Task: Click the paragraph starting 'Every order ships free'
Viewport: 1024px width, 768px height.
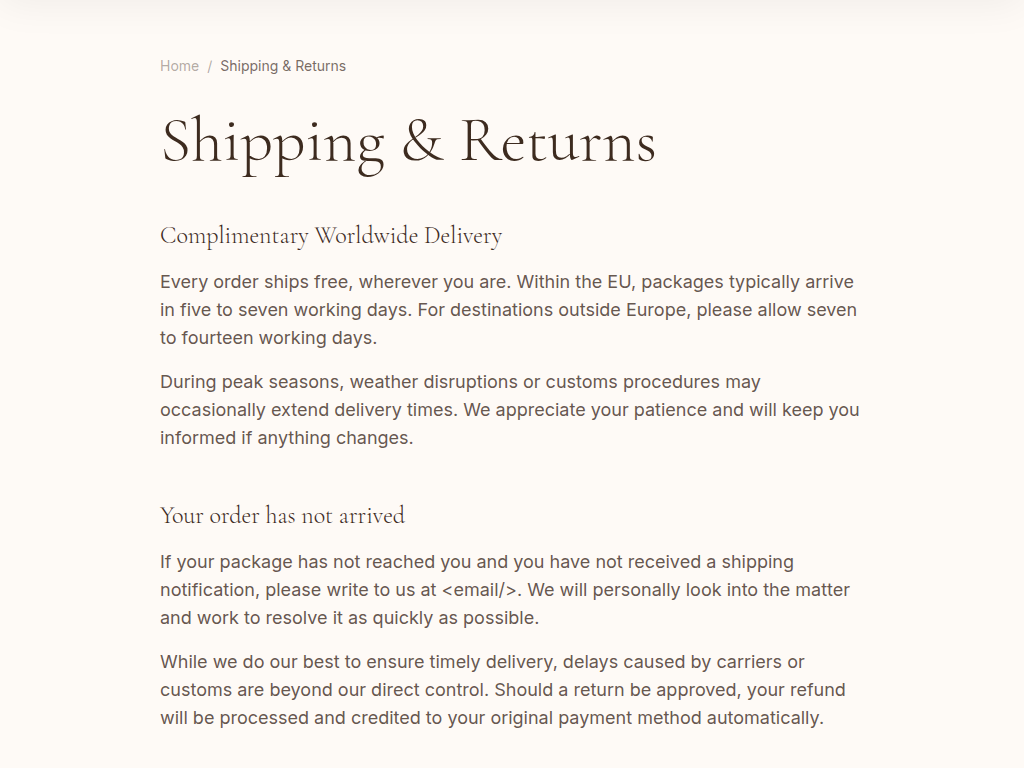Action: [508, 310]
